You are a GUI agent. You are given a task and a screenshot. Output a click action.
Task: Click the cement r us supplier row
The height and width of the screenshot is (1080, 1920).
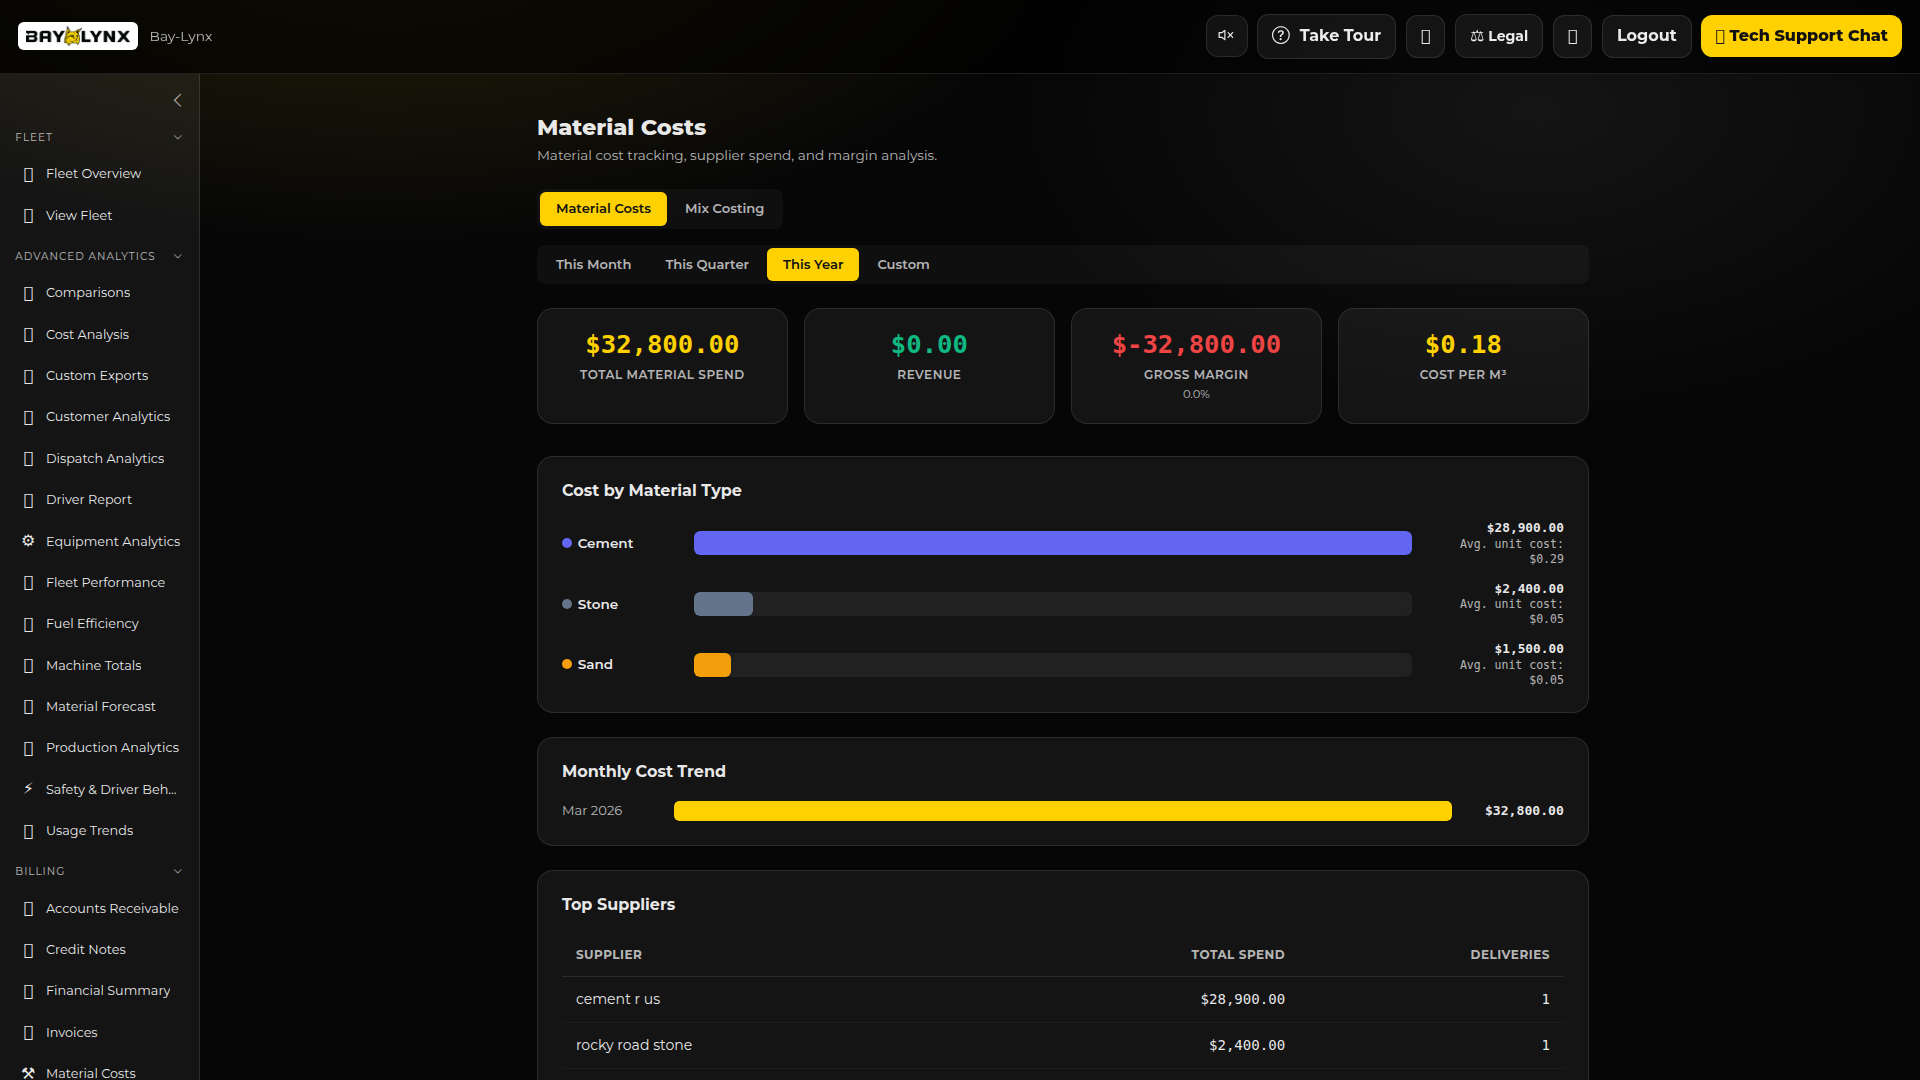coord(1062,999)
